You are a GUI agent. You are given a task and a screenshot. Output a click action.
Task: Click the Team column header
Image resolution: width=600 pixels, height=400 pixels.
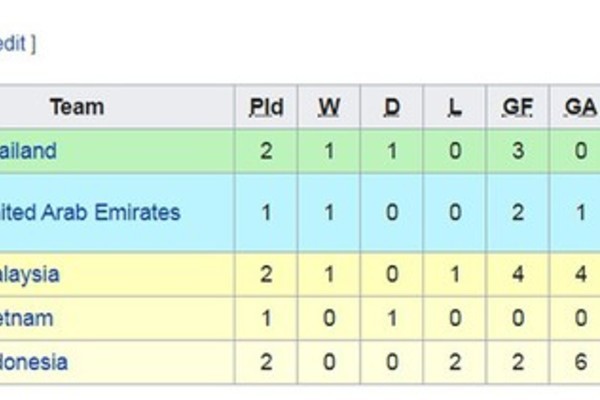(77, 107)
